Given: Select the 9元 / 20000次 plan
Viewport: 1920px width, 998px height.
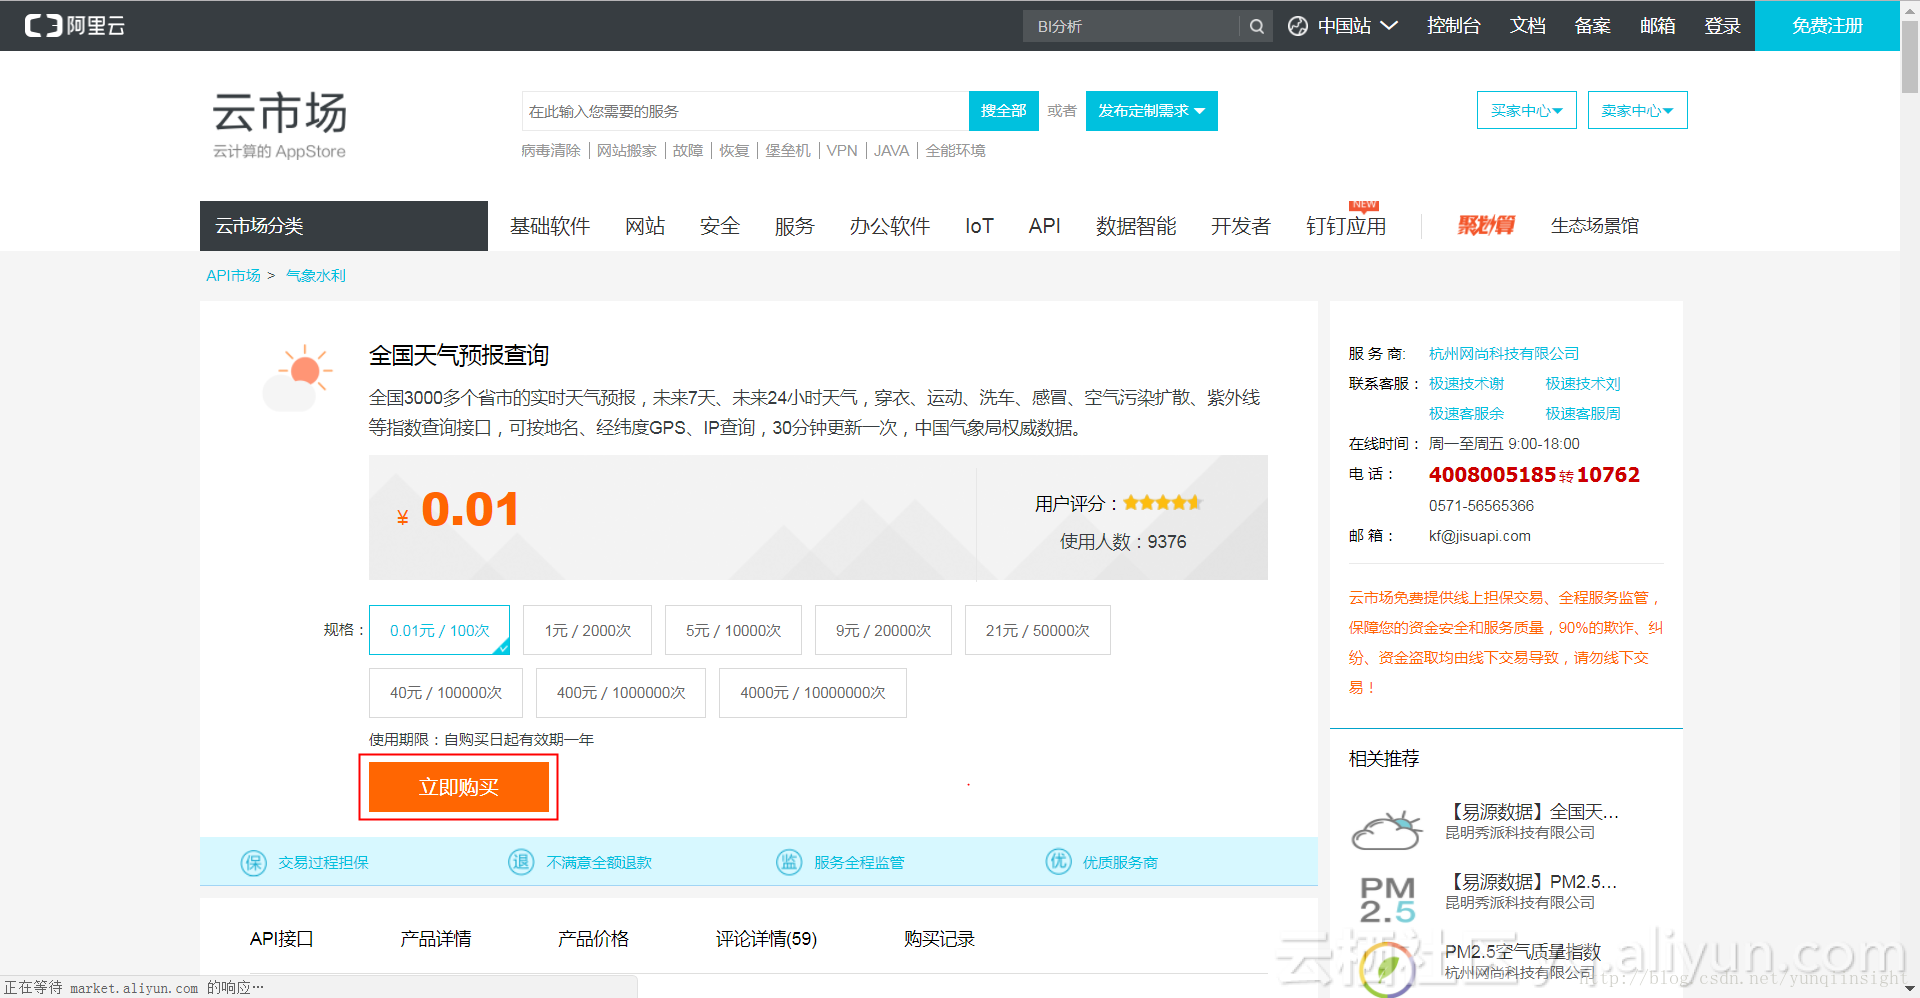Looking at the screenshot, I should [883, 630].
